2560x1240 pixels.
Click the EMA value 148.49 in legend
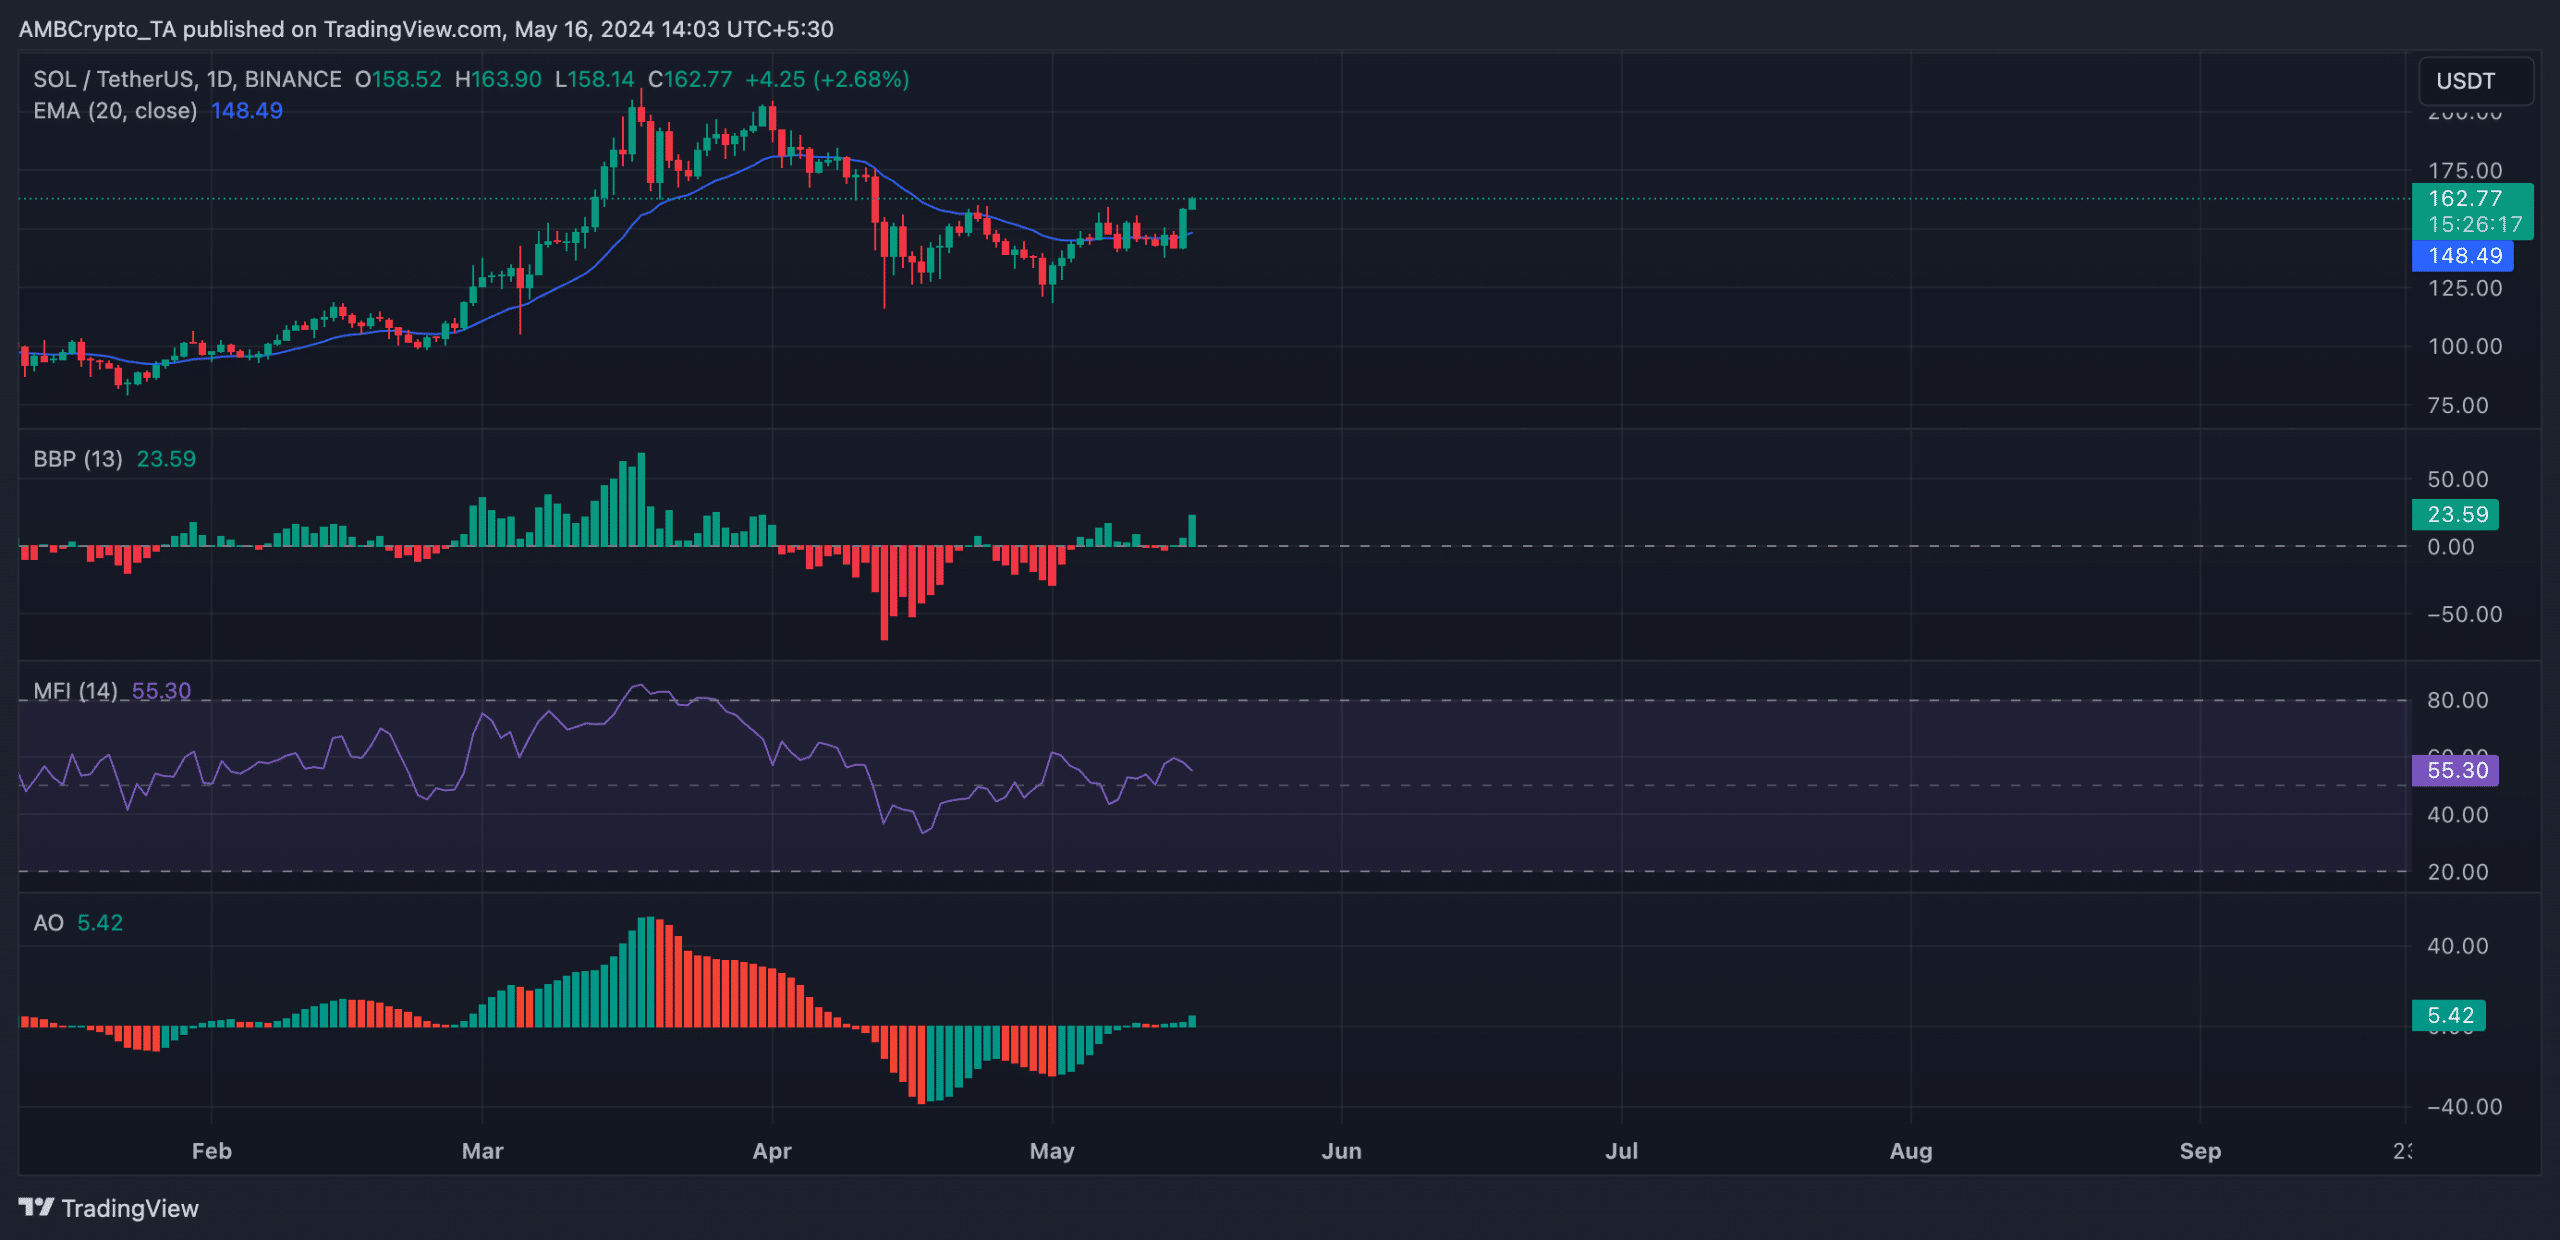(247, 111)
